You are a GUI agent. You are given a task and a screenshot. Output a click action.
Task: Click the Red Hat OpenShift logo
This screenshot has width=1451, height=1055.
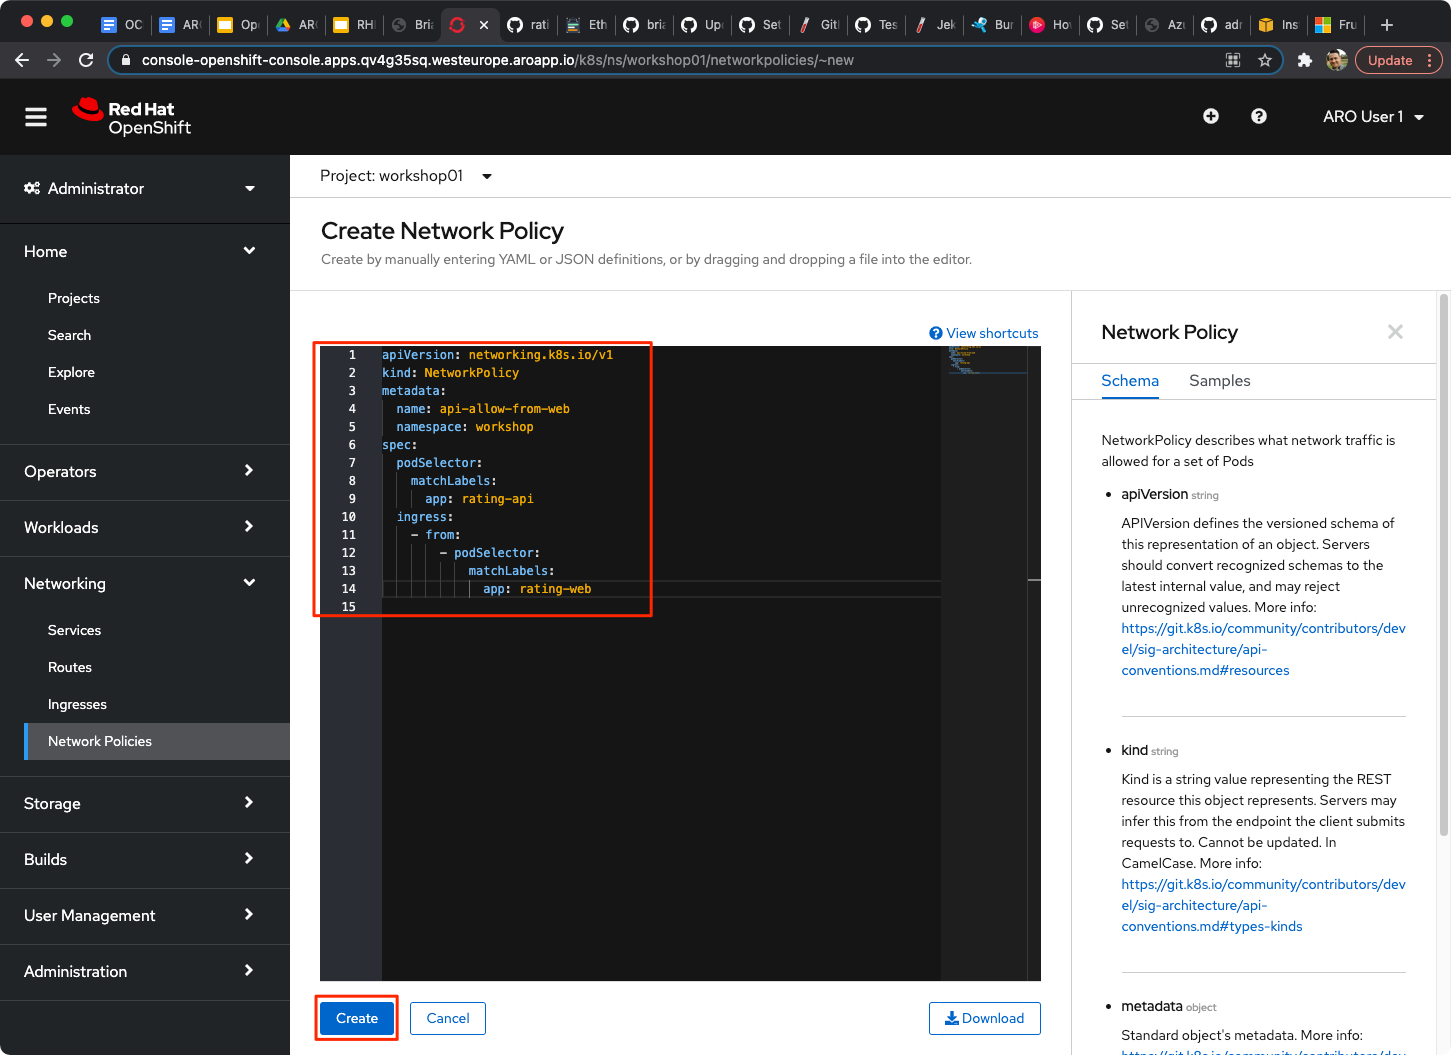point(132,117)
